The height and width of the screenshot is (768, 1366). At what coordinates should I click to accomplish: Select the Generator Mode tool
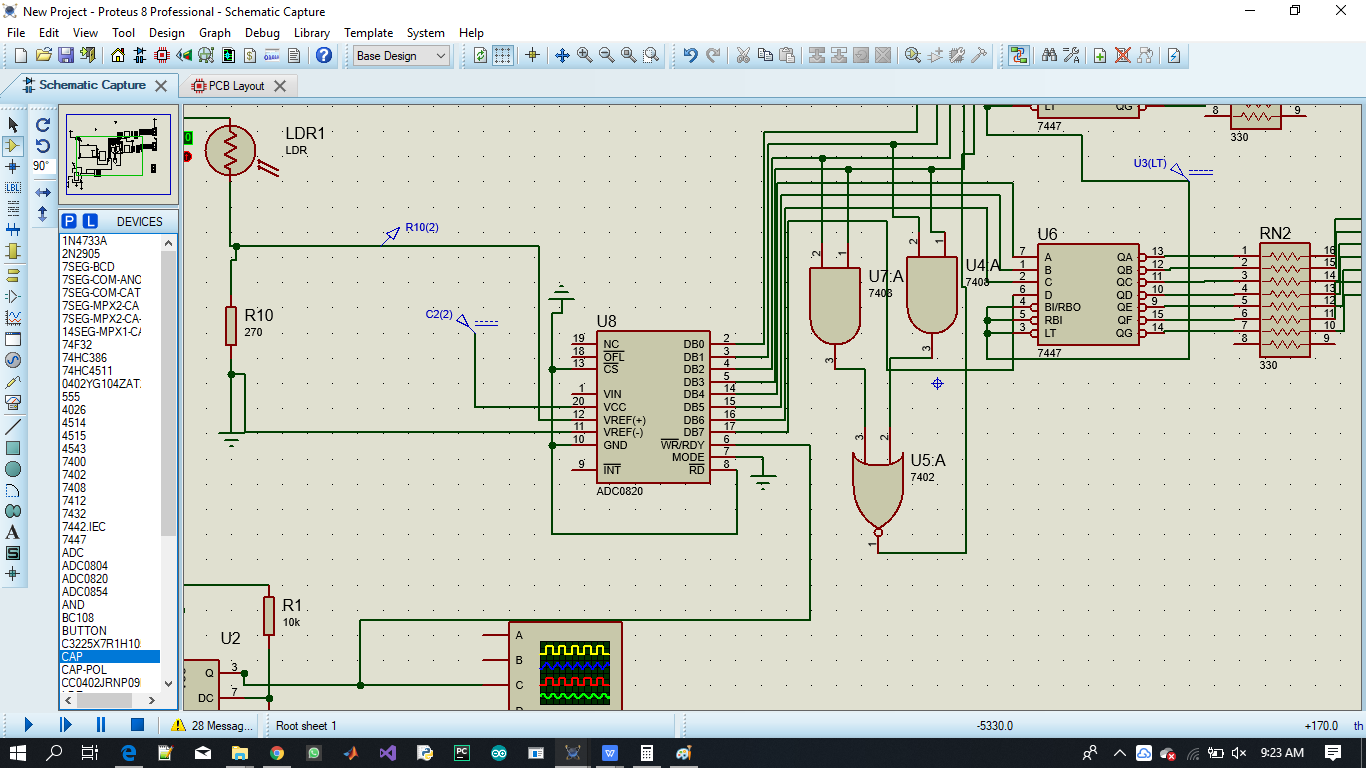click(13, 360)
